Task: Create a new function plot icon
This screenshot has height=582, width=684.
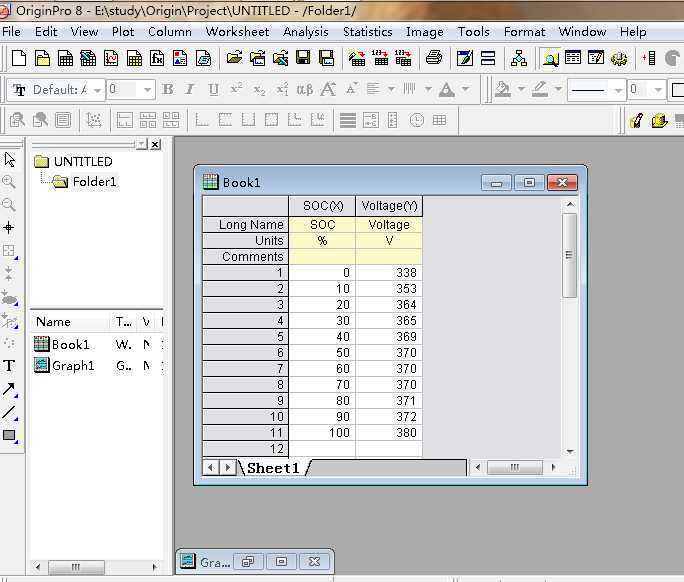Action: (157, 58)
